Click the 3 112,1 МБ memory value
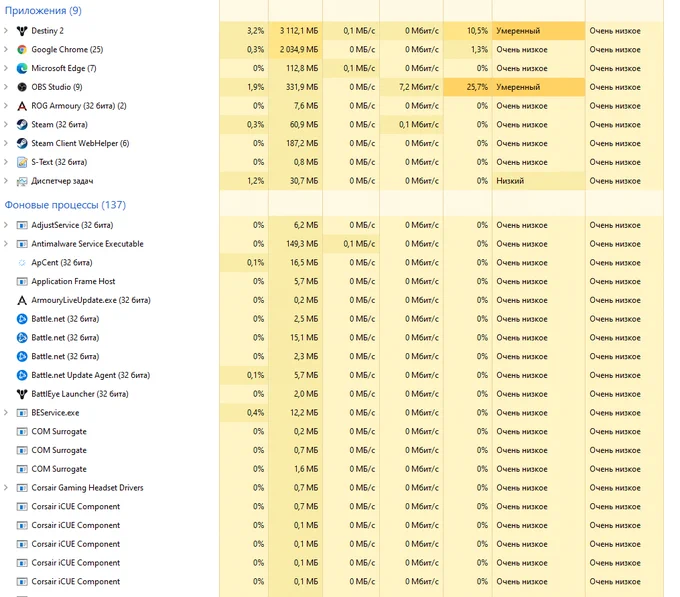The width and height of the screenshot is (680, 597). tap(298, 31)
